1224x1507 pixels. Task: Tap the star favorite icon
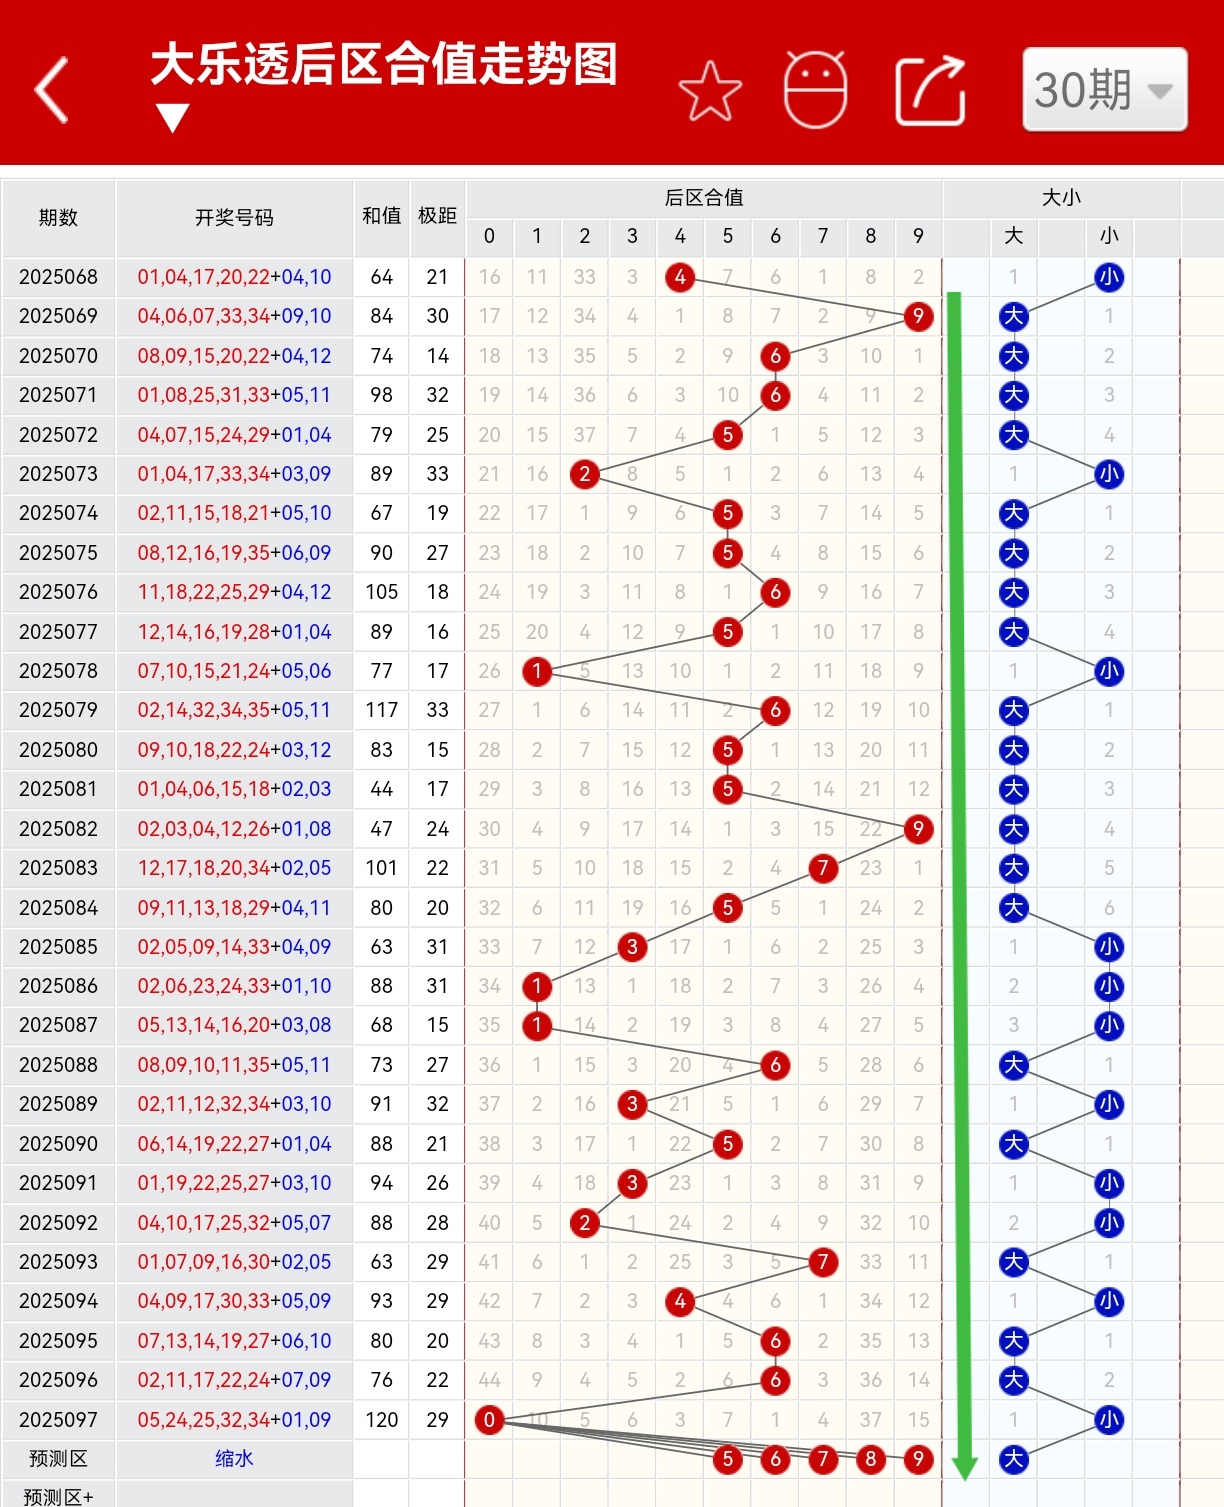(710, 90)
